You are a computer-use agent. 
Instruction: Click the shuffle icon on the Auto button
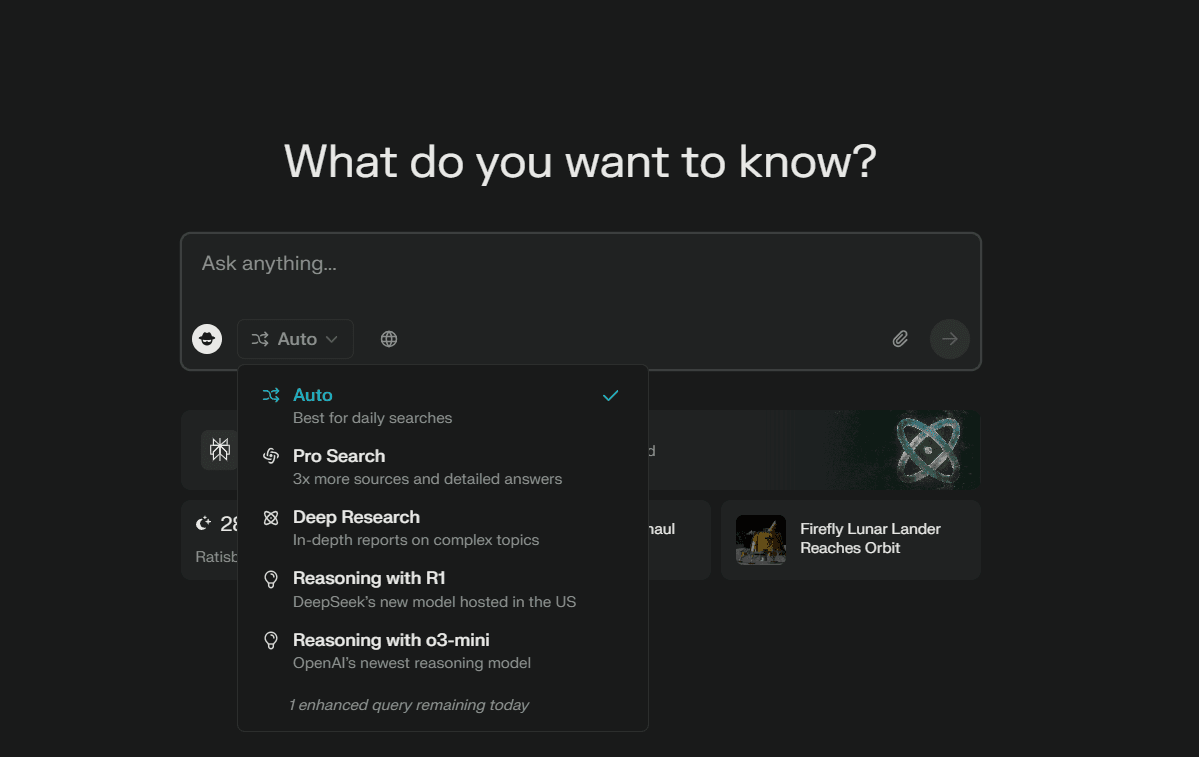(x=260, y=339)
